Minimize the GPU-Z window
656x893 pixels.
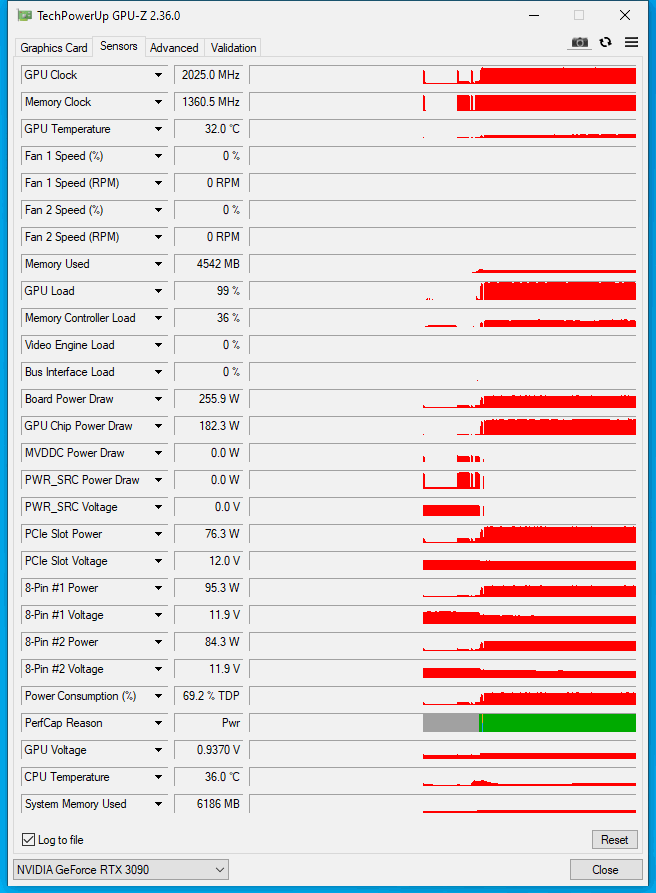534,15
